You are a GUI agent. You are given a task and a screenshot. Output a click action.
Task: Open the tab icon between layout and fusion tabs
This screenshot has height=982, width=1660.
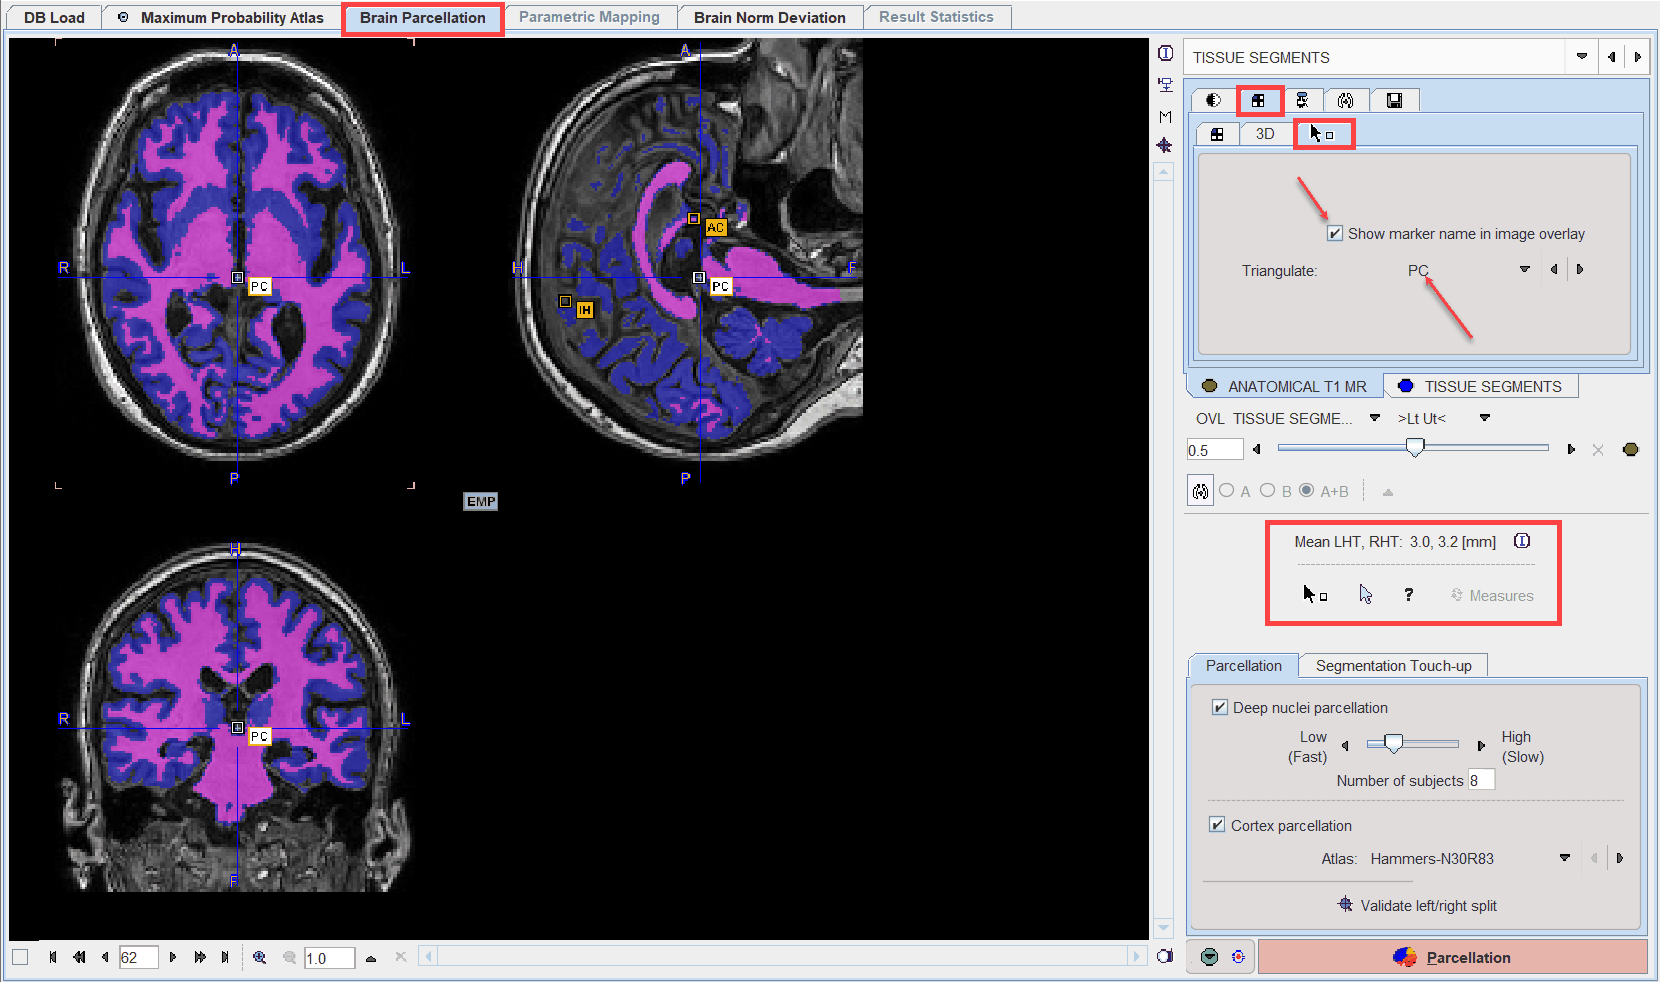tap(1302, 100)
